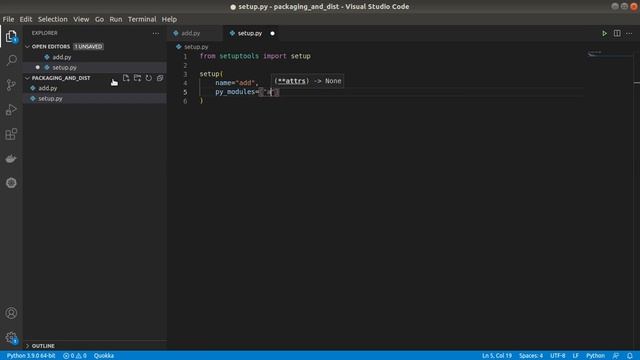The width and height of the screenshot is (640, 360).
Task: Select setup.py under Open Editors
Action: click(95, 67)
